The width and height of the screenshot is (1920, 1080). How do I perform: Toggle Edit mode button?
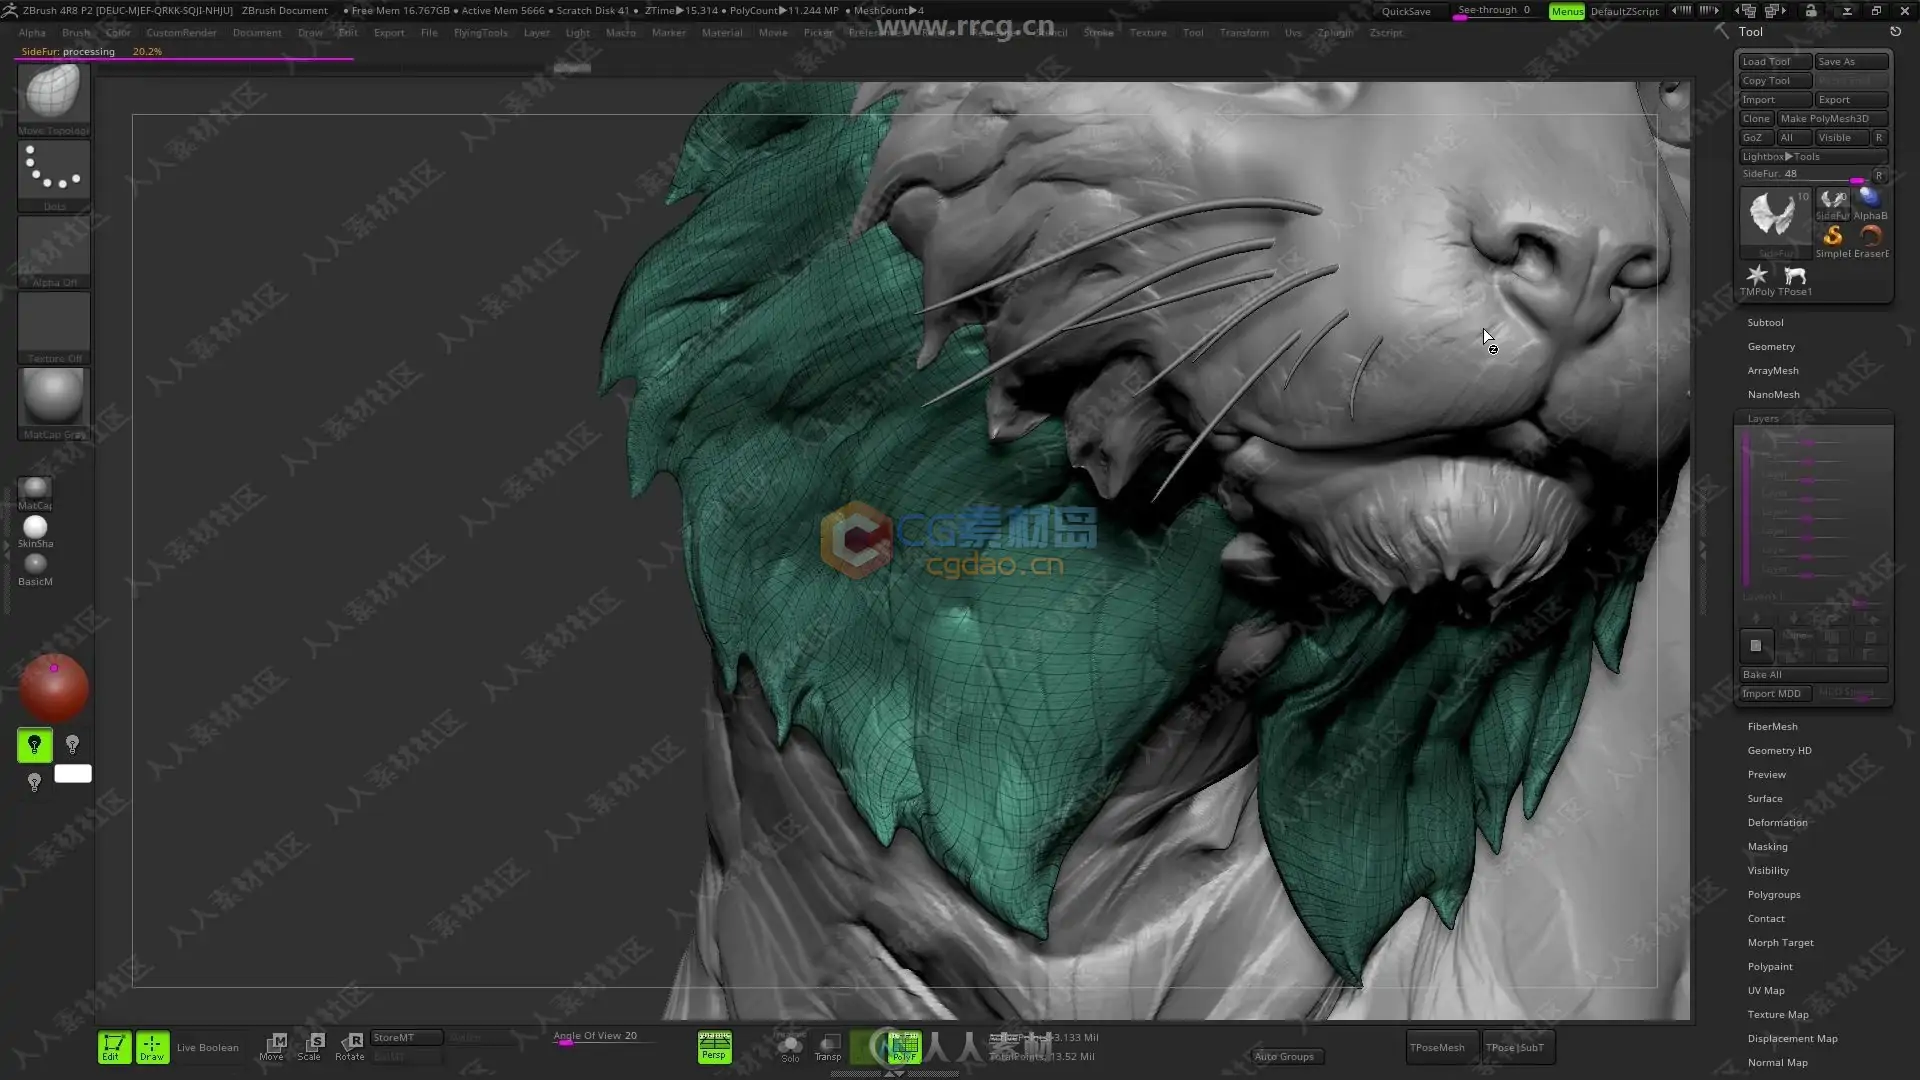coord(114,1047)
